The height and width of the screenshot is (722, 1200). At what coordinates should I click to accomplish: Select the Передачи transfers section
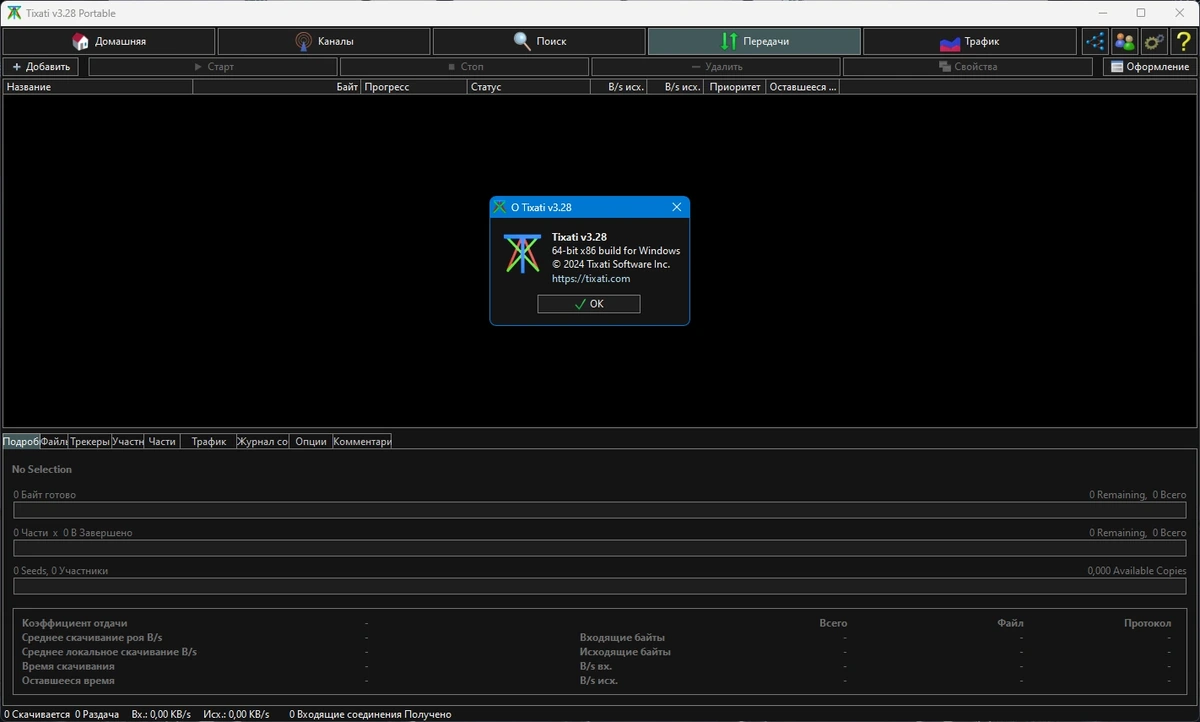(754, 41)
